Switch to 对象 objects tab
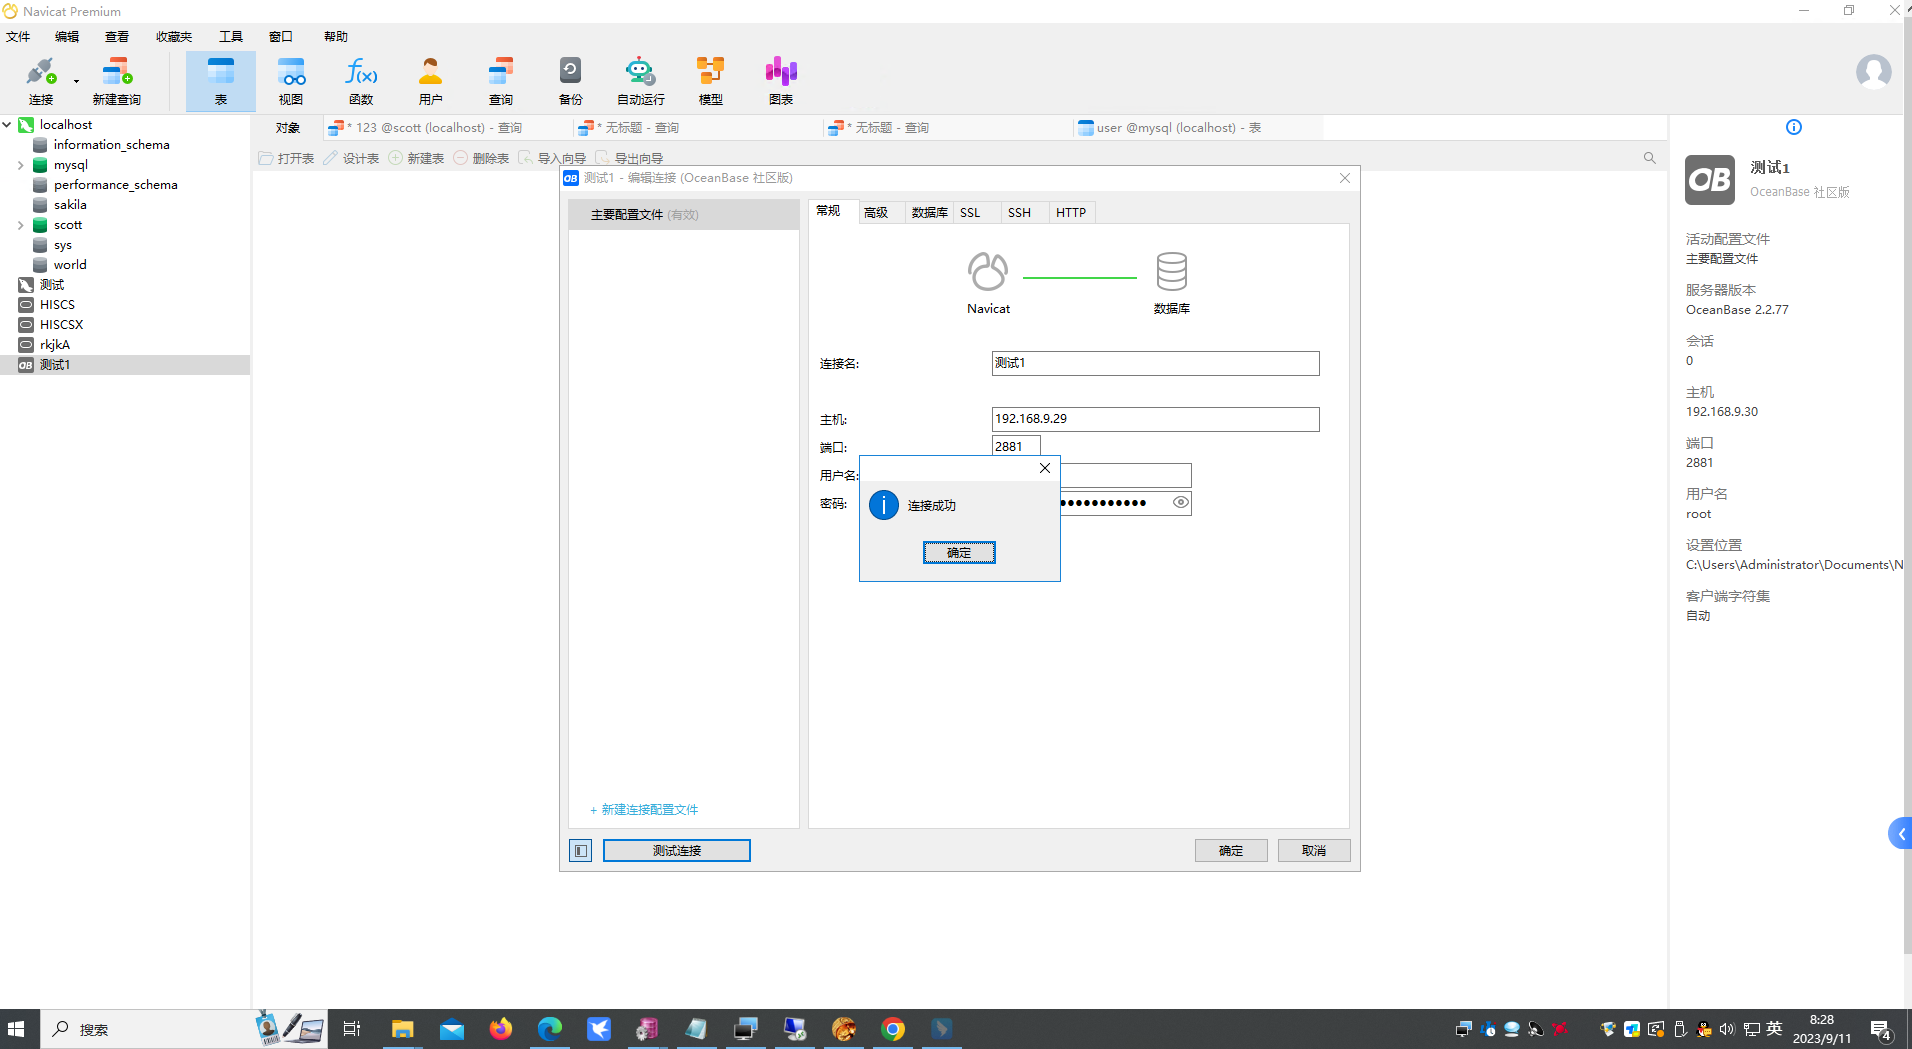The width and height of the screenshot is (1912, 1049). (x=288, y=128)
